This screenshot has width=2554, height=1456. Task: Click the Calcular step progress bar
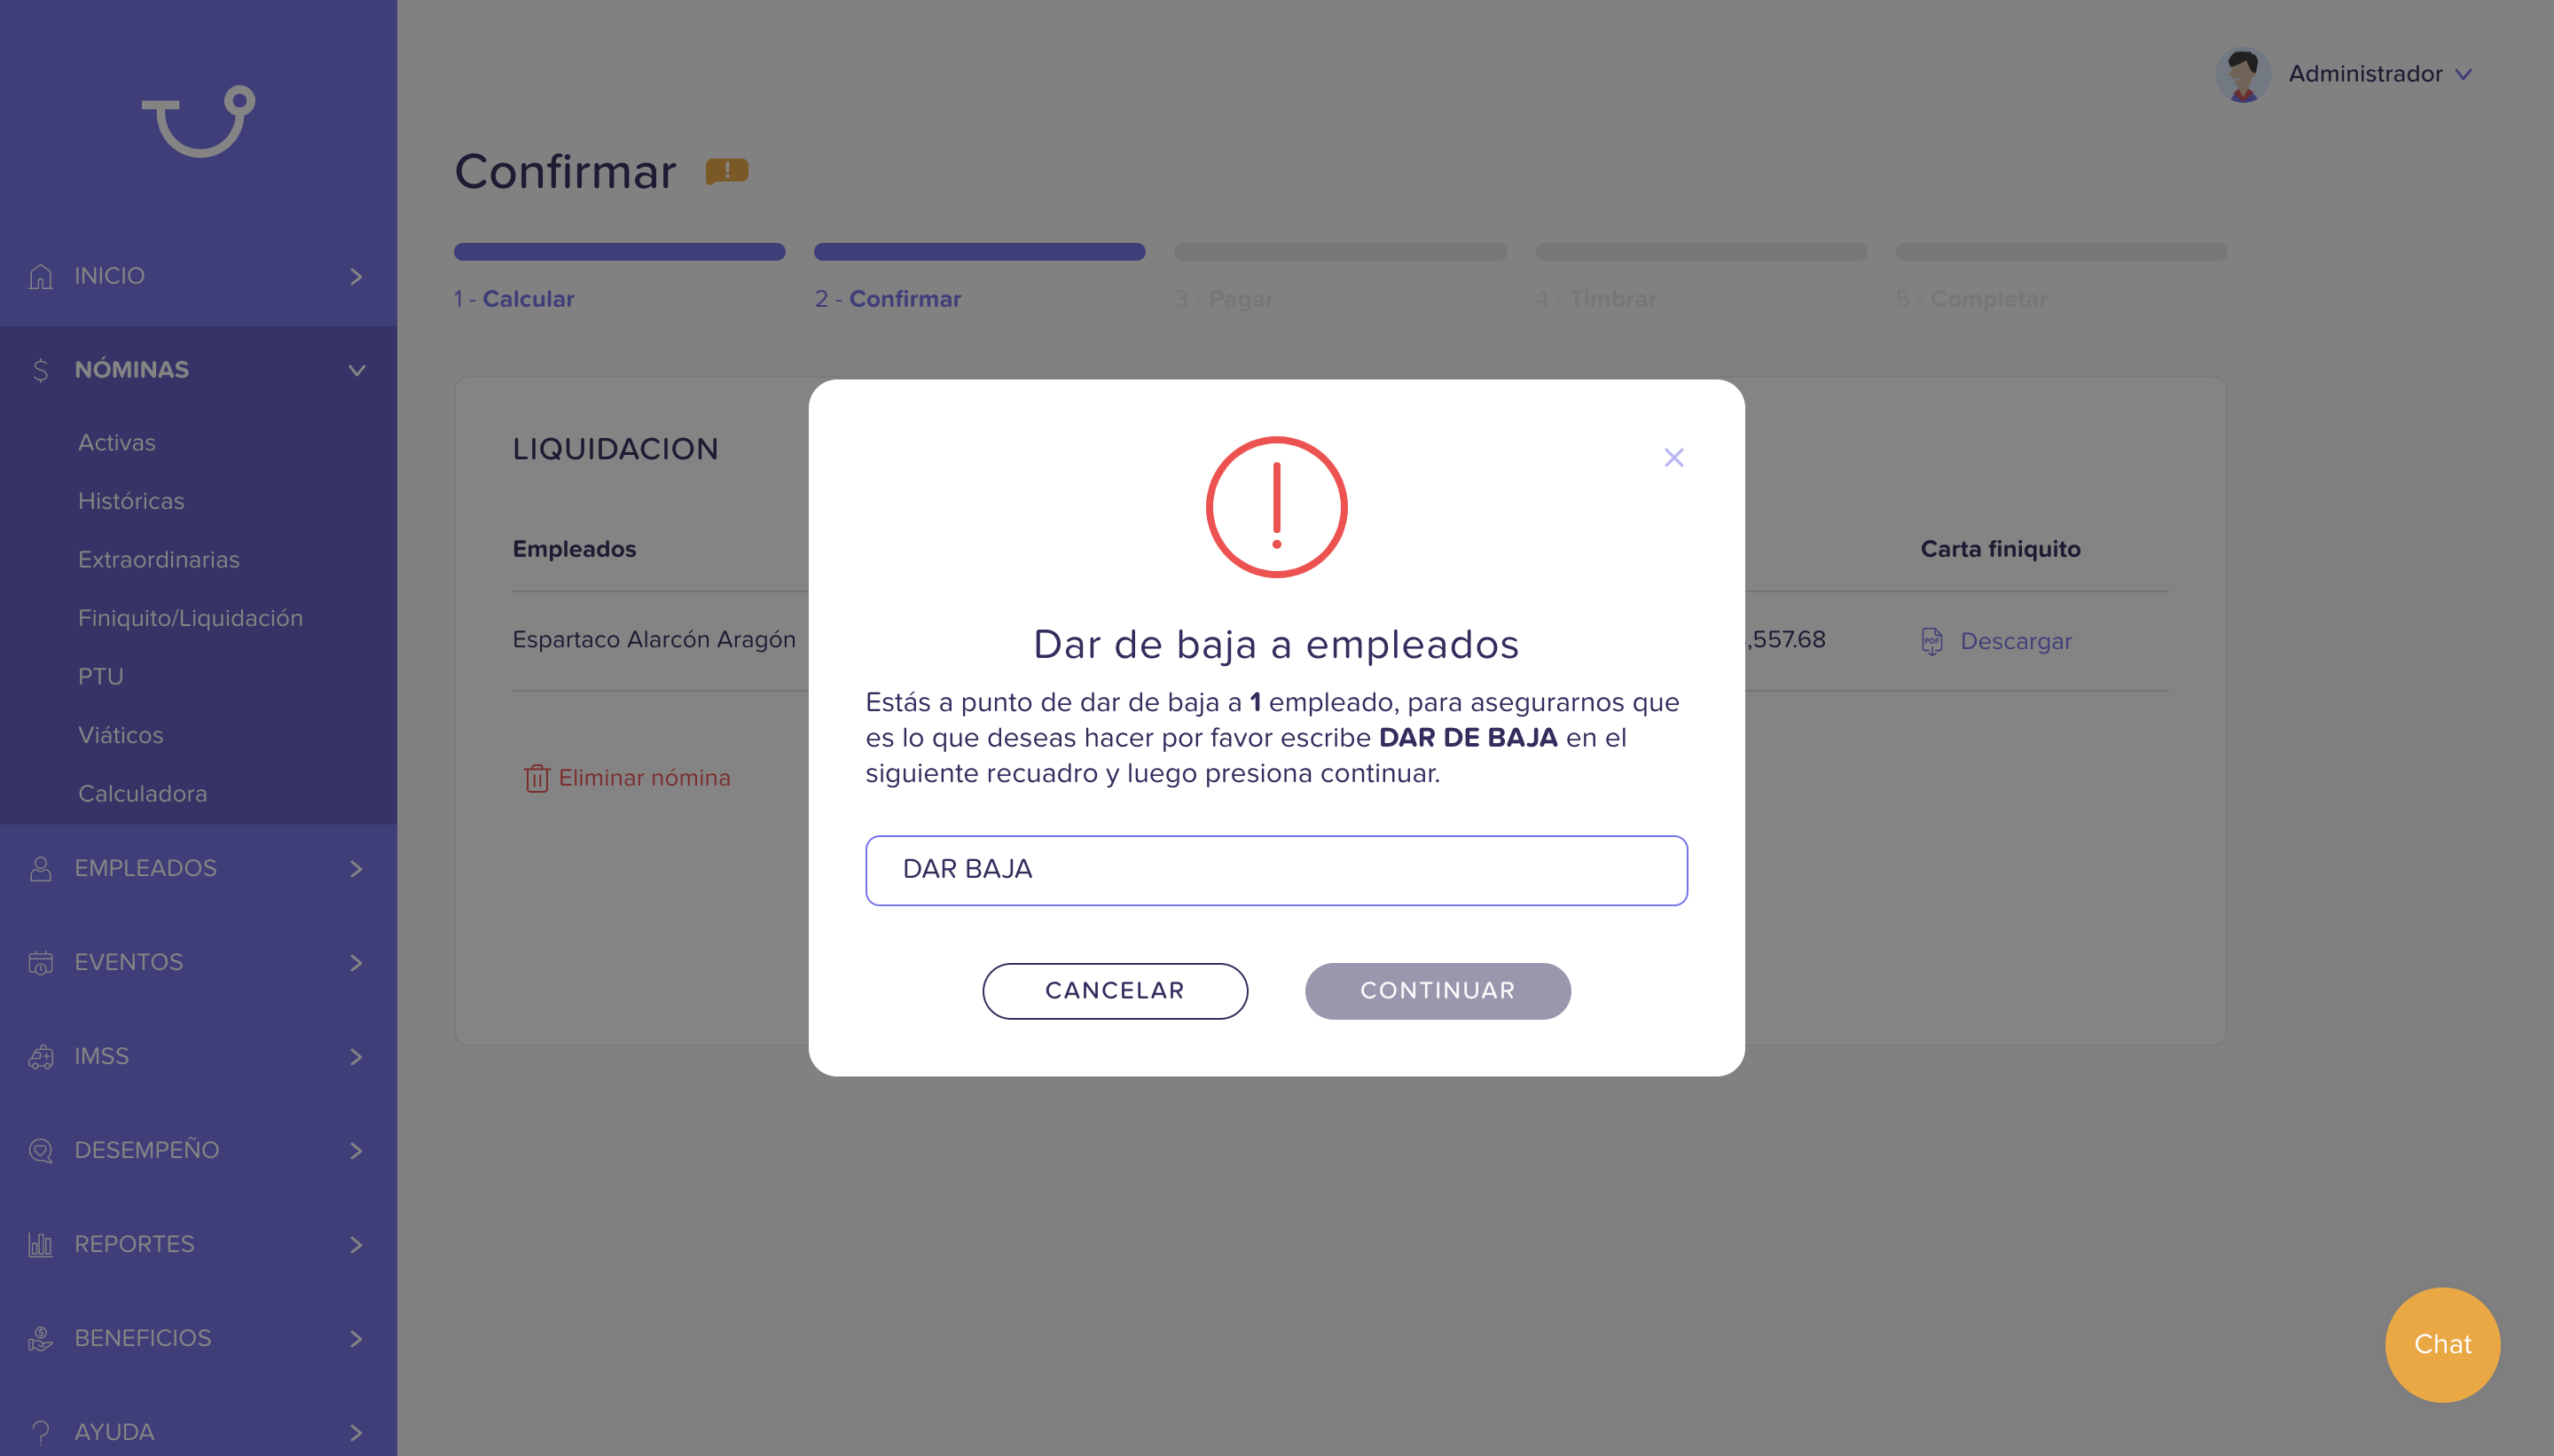click(x=619, y=252)
